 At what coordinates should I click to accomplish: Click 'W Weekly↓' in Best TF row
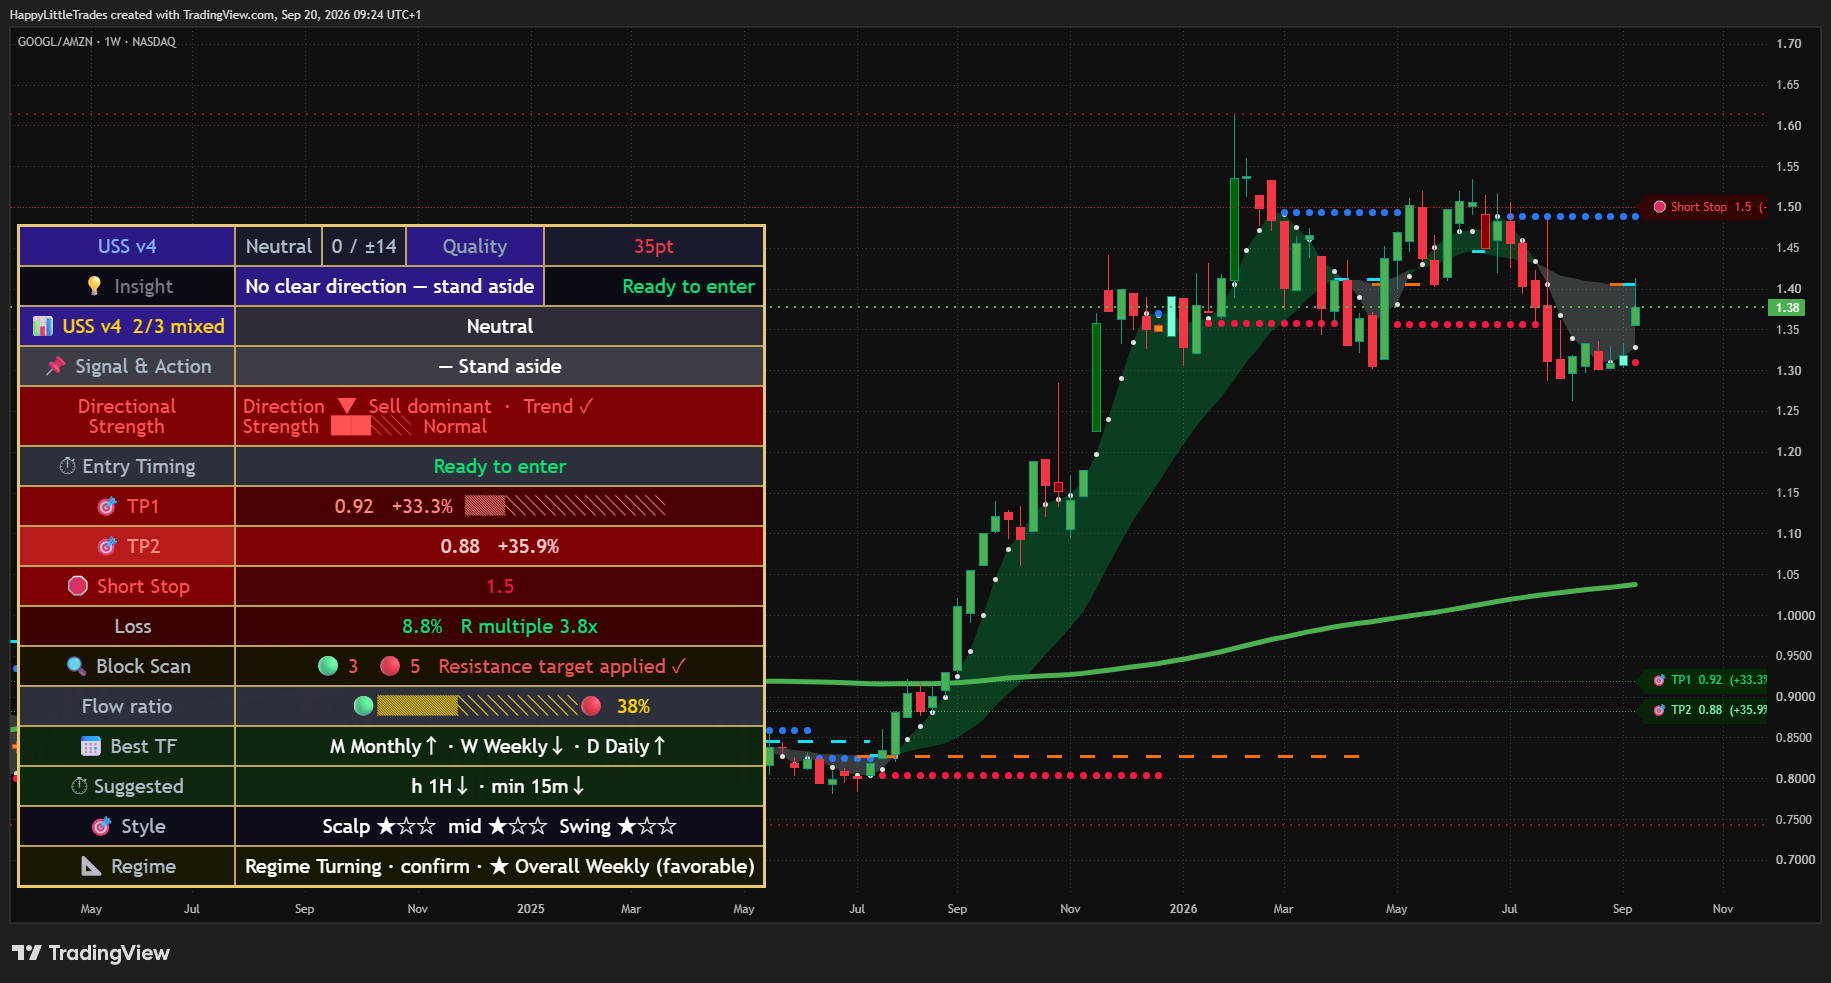point(512,746)
